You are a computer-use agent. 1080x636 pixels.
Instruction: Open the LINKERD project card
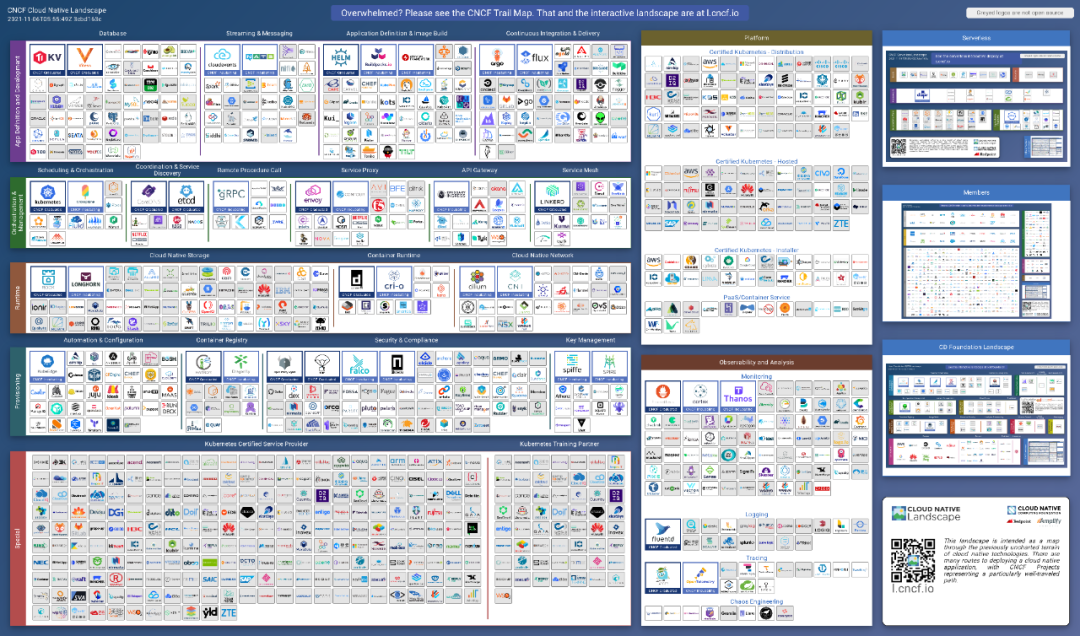click(x=552, y=197)
